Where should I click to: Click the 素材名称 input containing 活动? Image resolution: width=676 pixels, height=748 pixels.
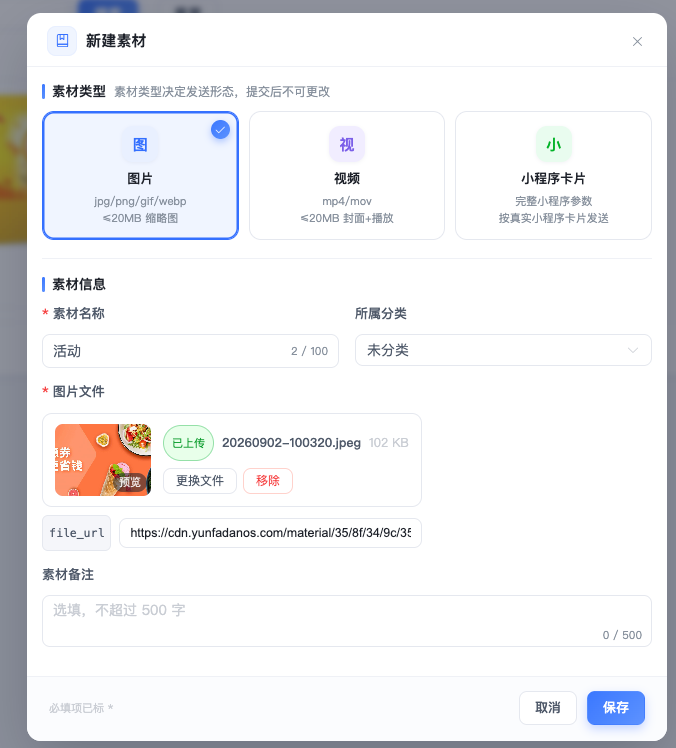click(190, 351)
